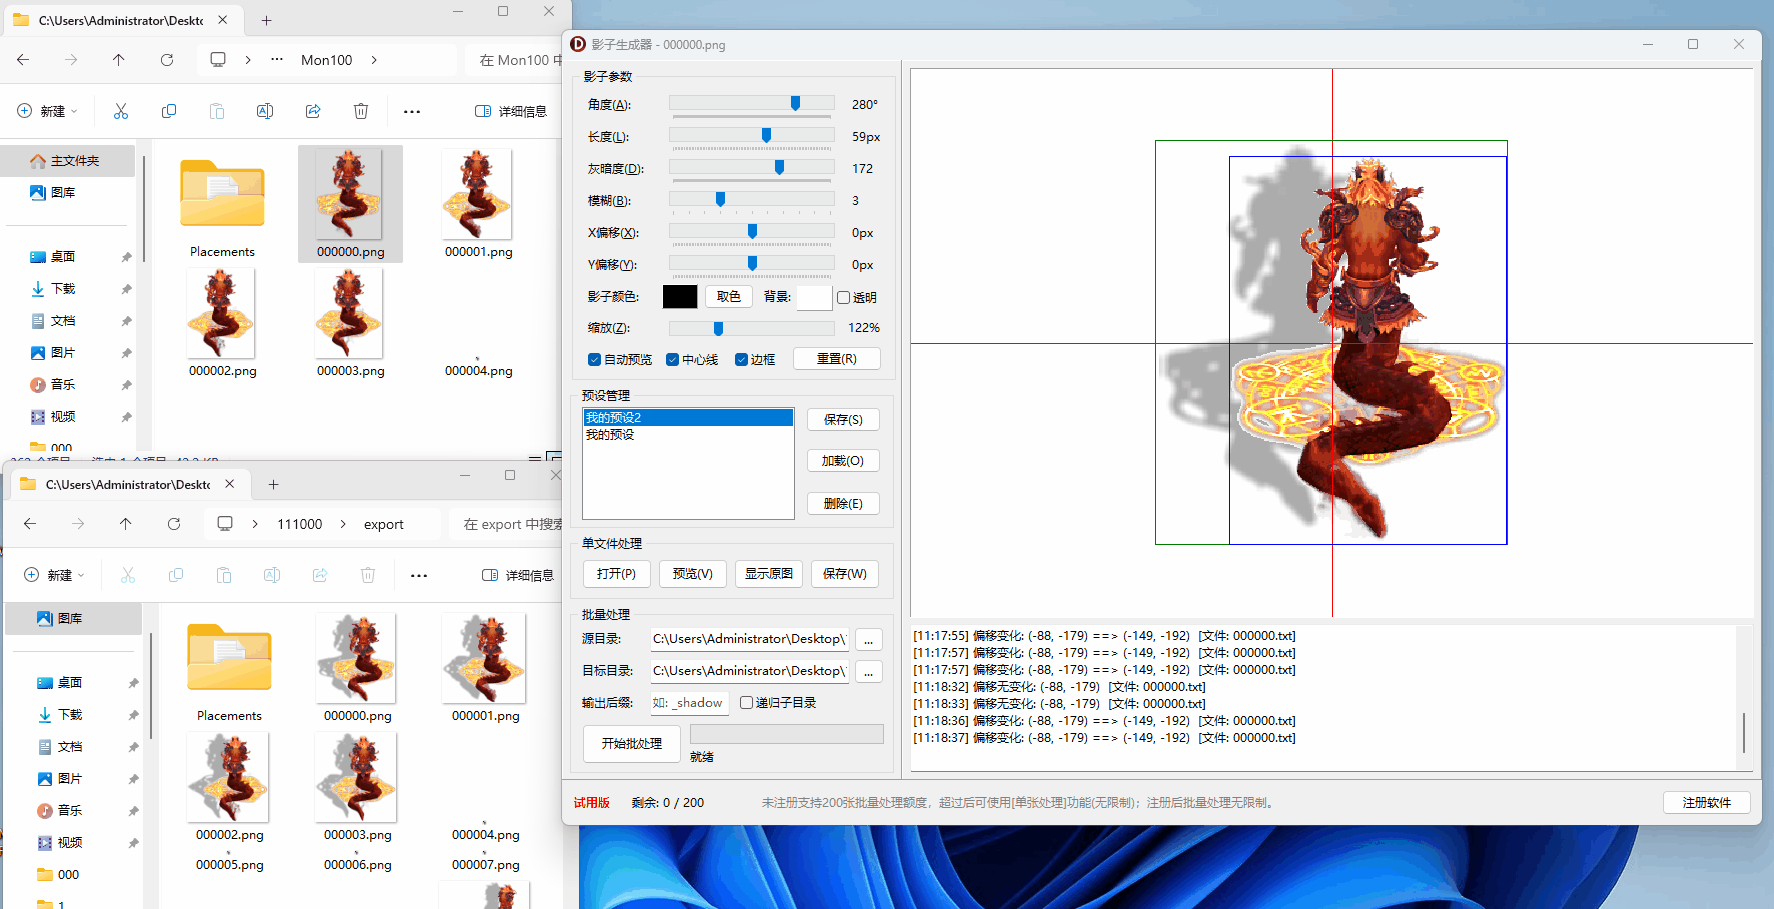
Task: Expand the 新建 dropdown in Mon100 window
Action: pyautogui.click(x=50, y=111)
